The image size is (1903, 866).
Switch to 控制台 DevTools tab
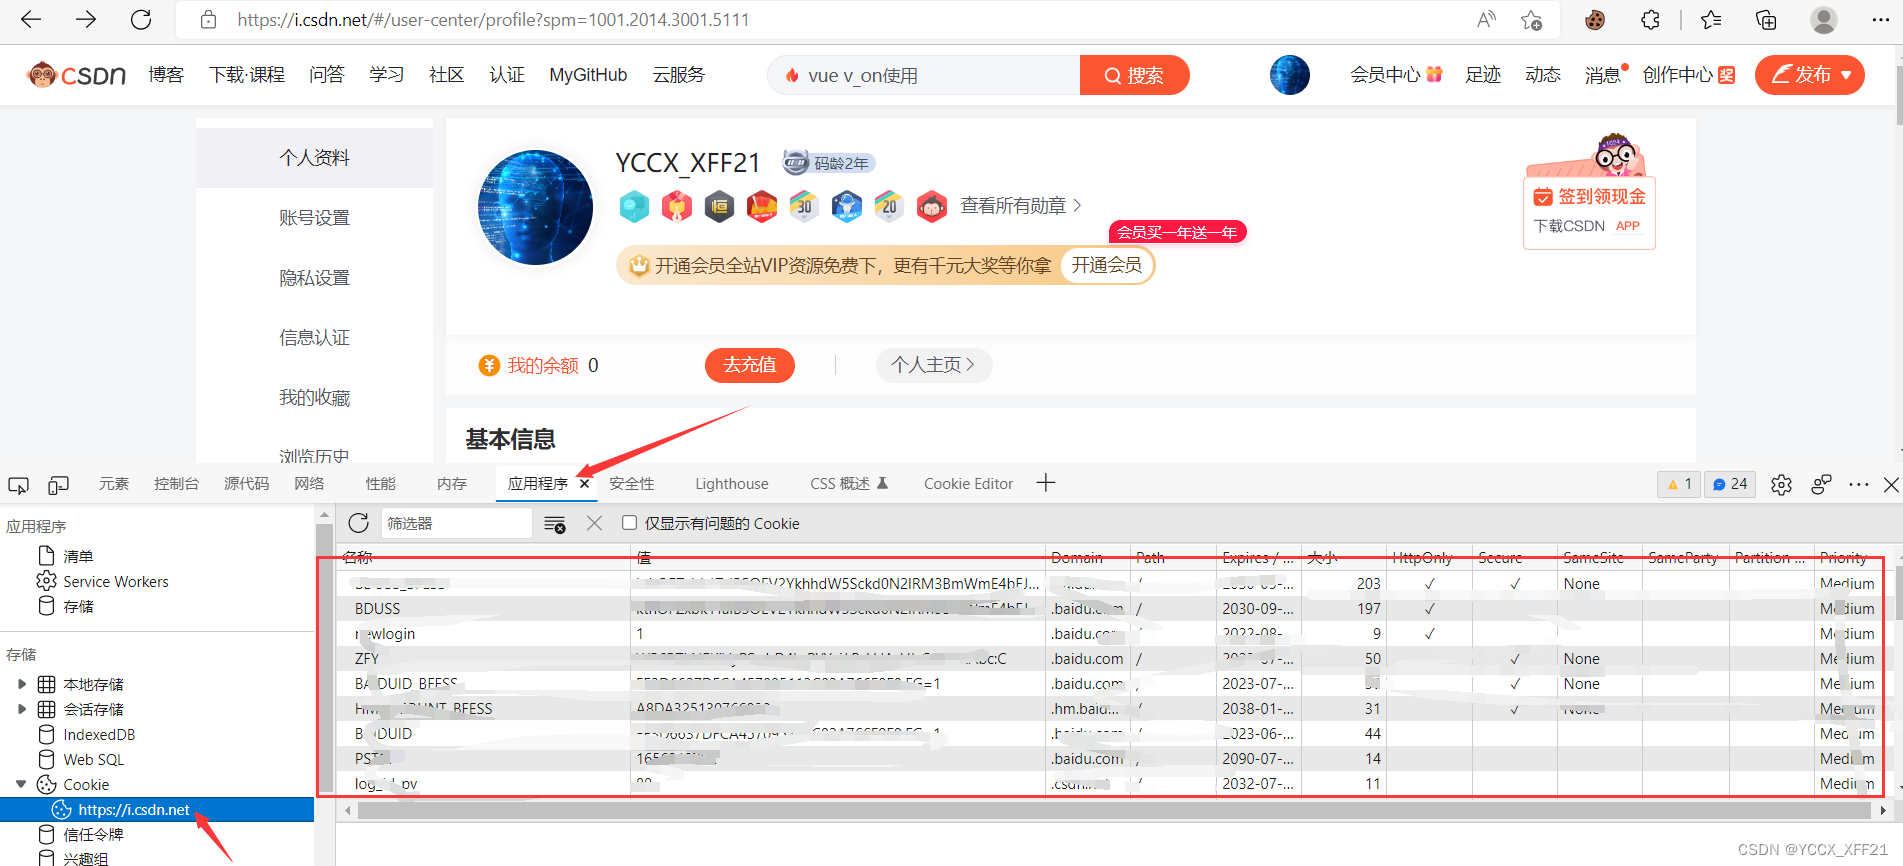click(176, 484)
